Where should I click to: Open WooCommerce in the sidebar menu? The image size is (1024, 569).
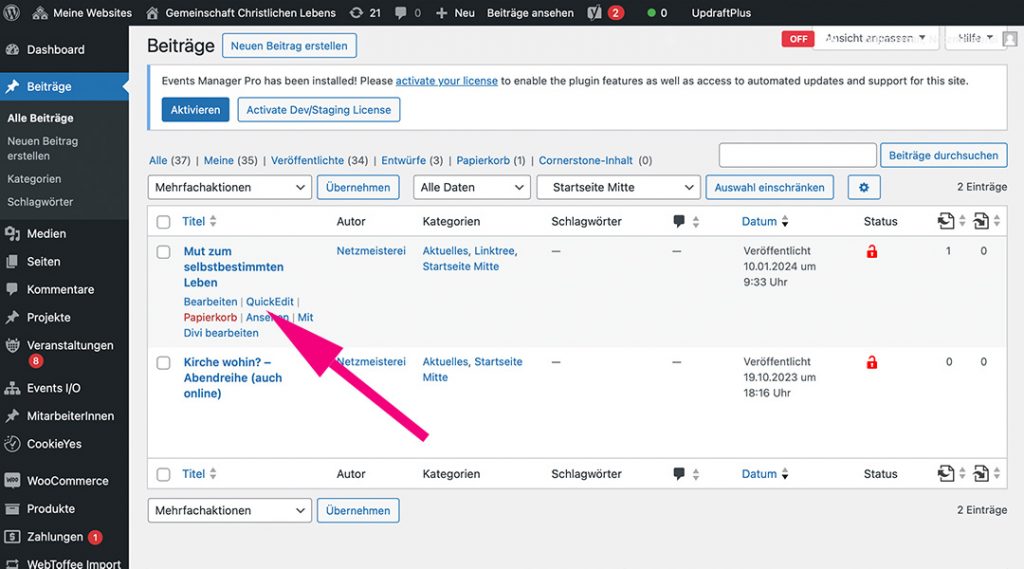click(67, 481)
